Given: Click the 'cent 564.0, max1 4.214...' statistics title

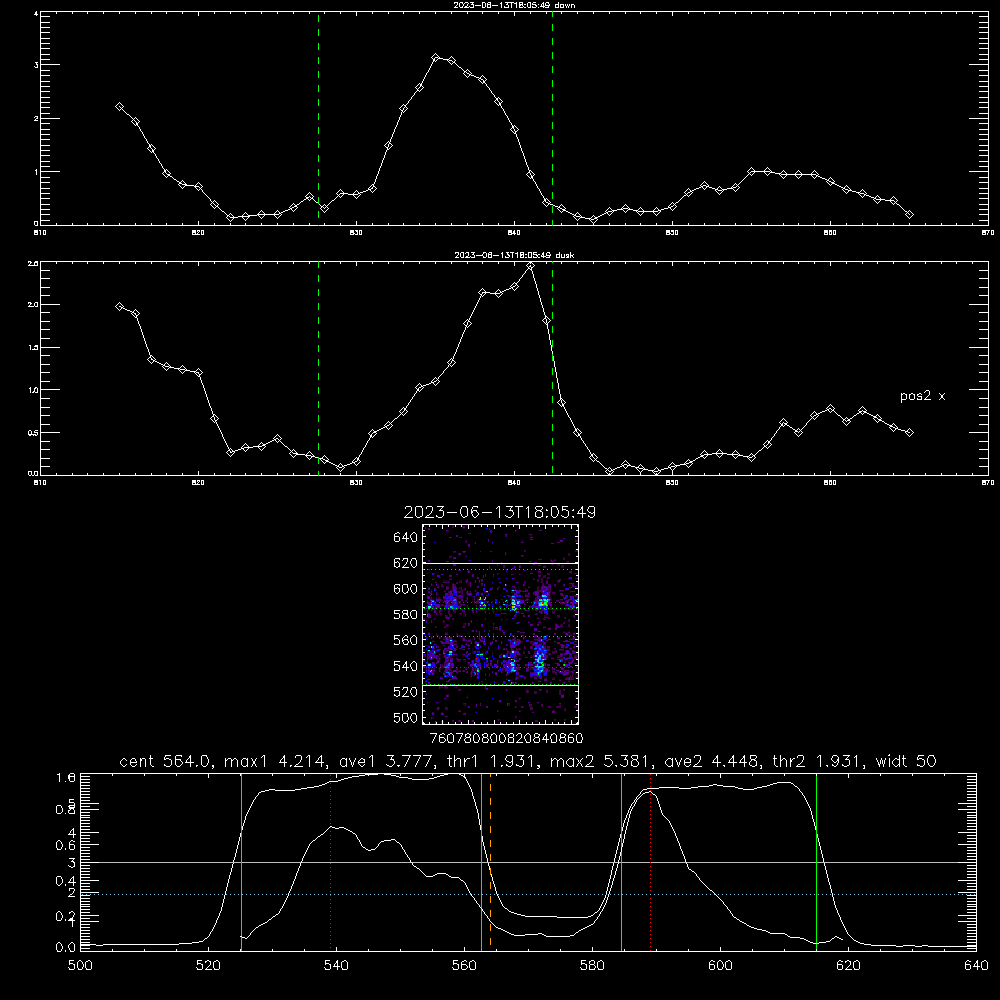Looking at the screenshot, I should click(x=527, y=761).
